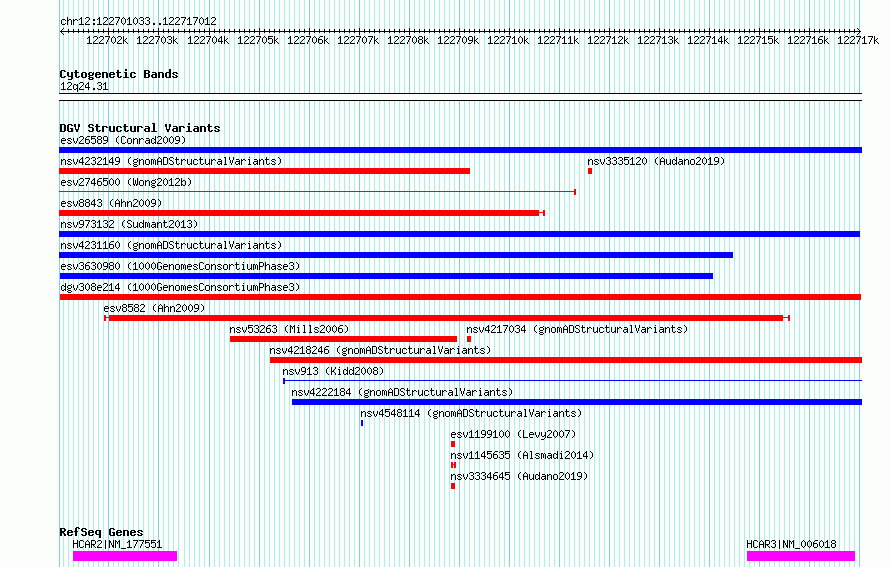Screen dimensions: 890x567
Task: Click ruler position 122714k
Action: [708, 40]
